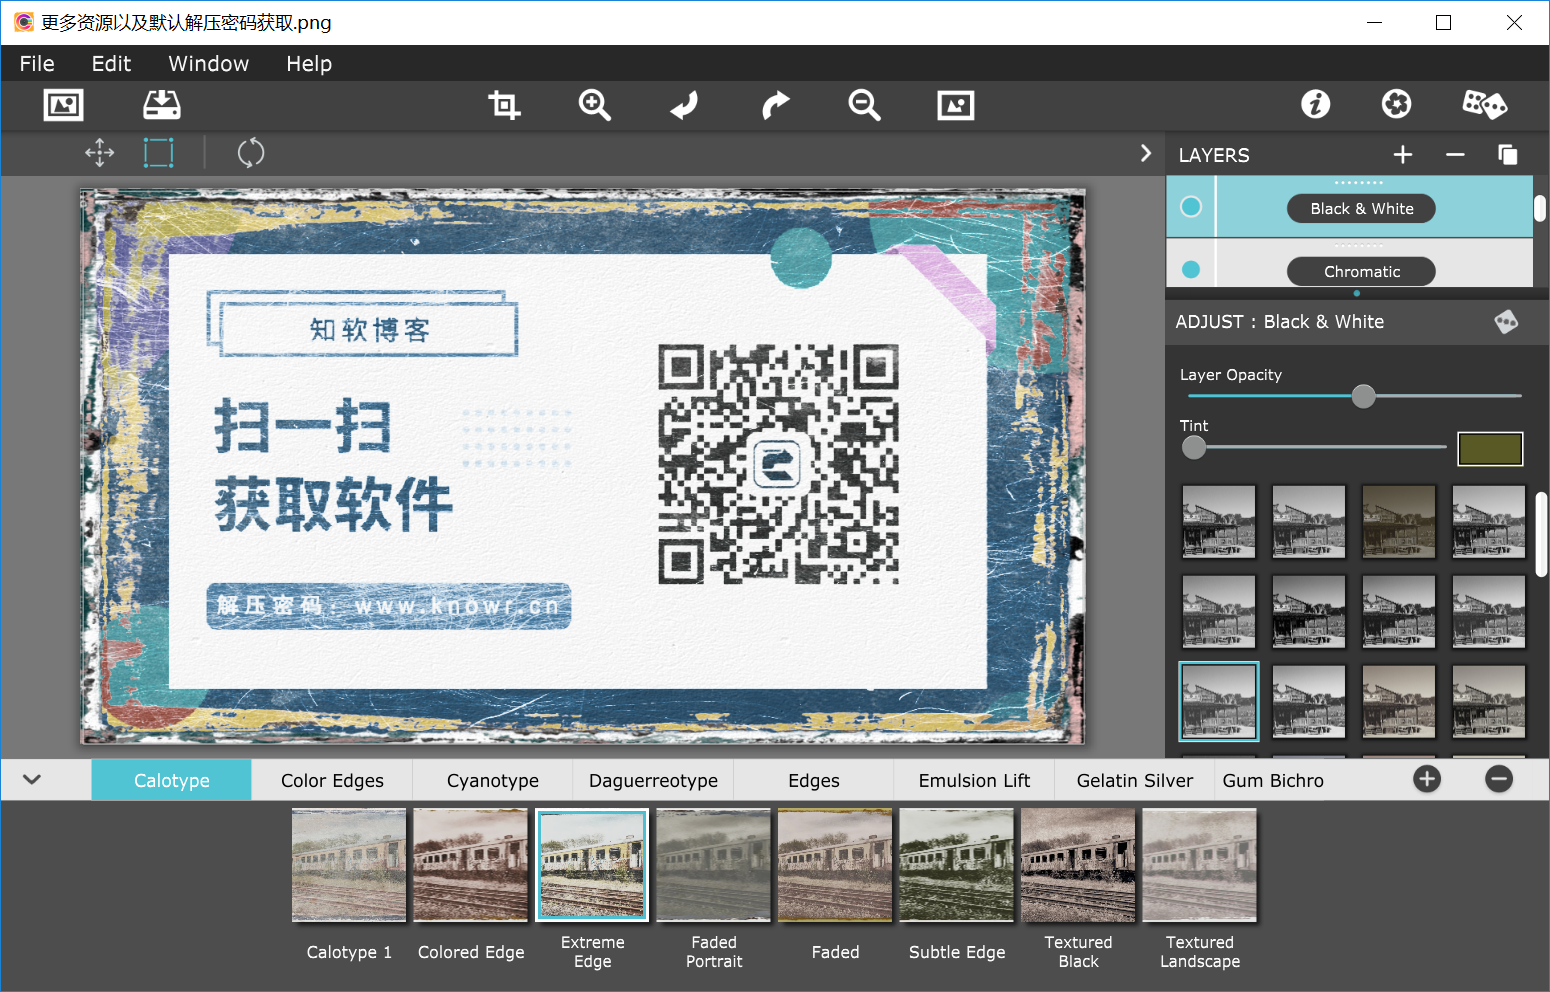
Task: Choose the highlighted Black & White preset thumbnail
Action: [1219, 701]
